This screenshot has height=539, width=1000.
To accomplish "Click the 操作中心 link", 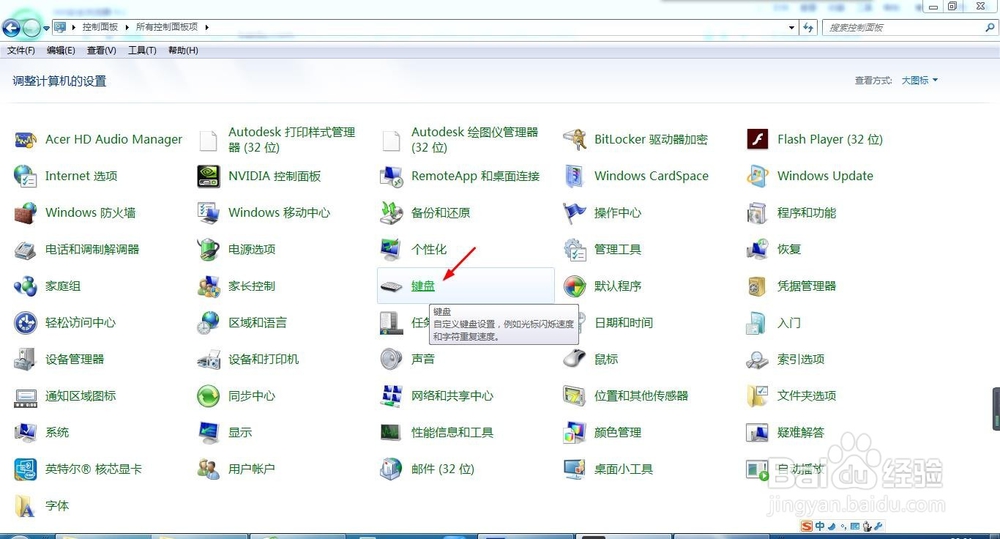I will (x=617, y=213).
